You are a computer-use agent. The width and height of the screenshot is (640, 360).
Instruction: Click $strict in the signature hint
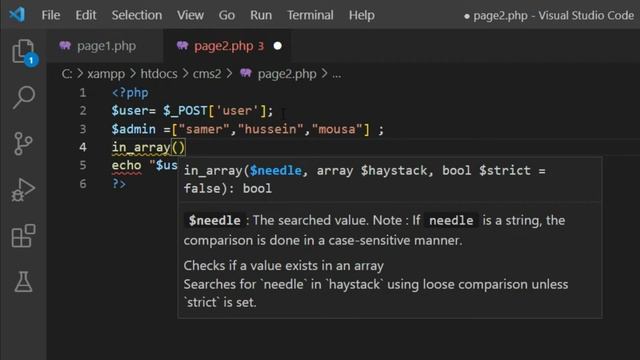point(505,170)
